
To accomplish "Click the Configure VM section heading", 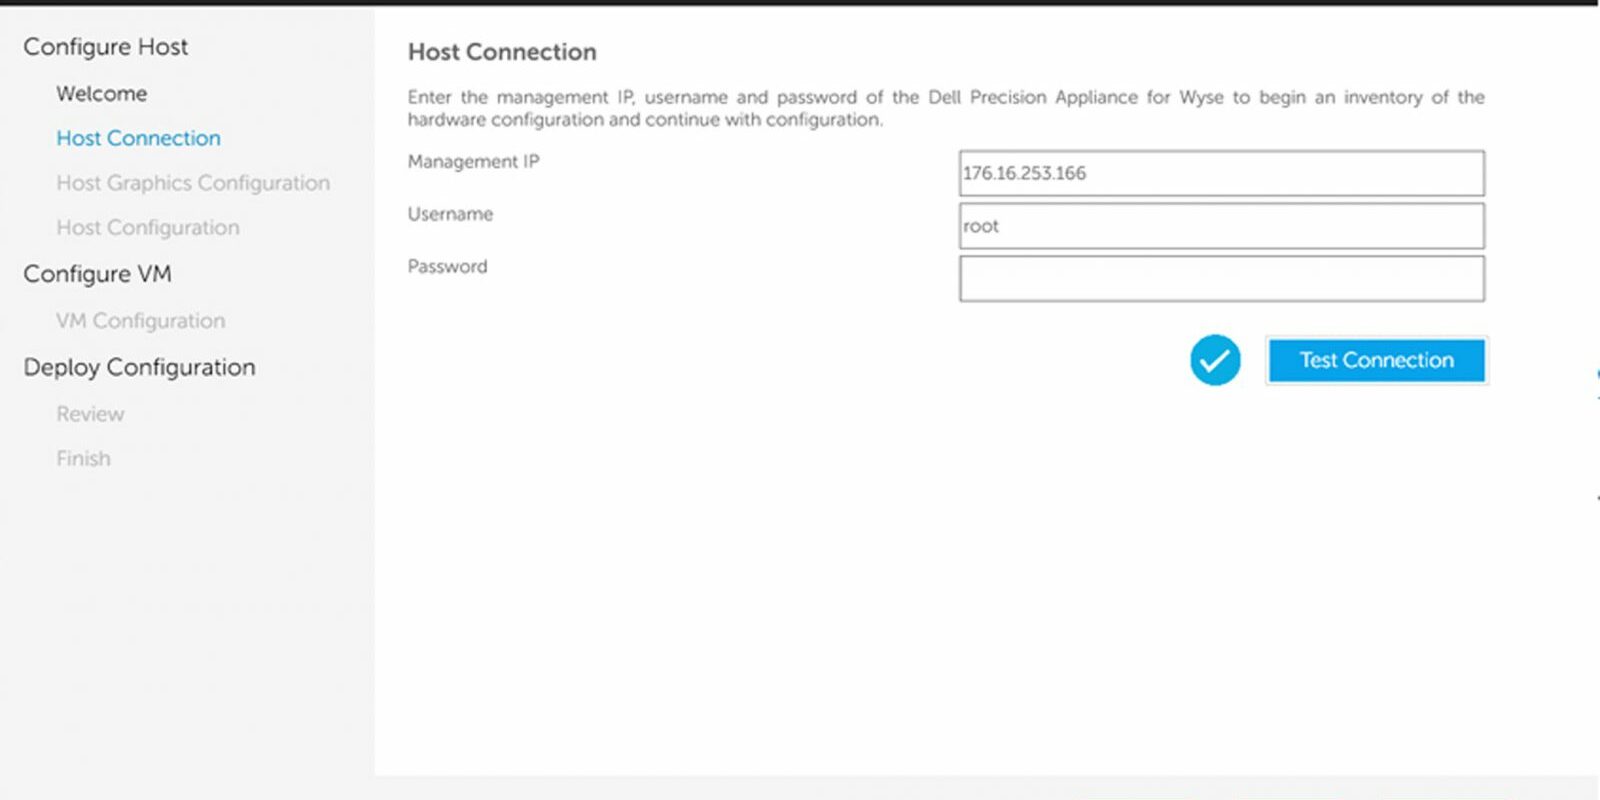I will click(x=97, y=274).
